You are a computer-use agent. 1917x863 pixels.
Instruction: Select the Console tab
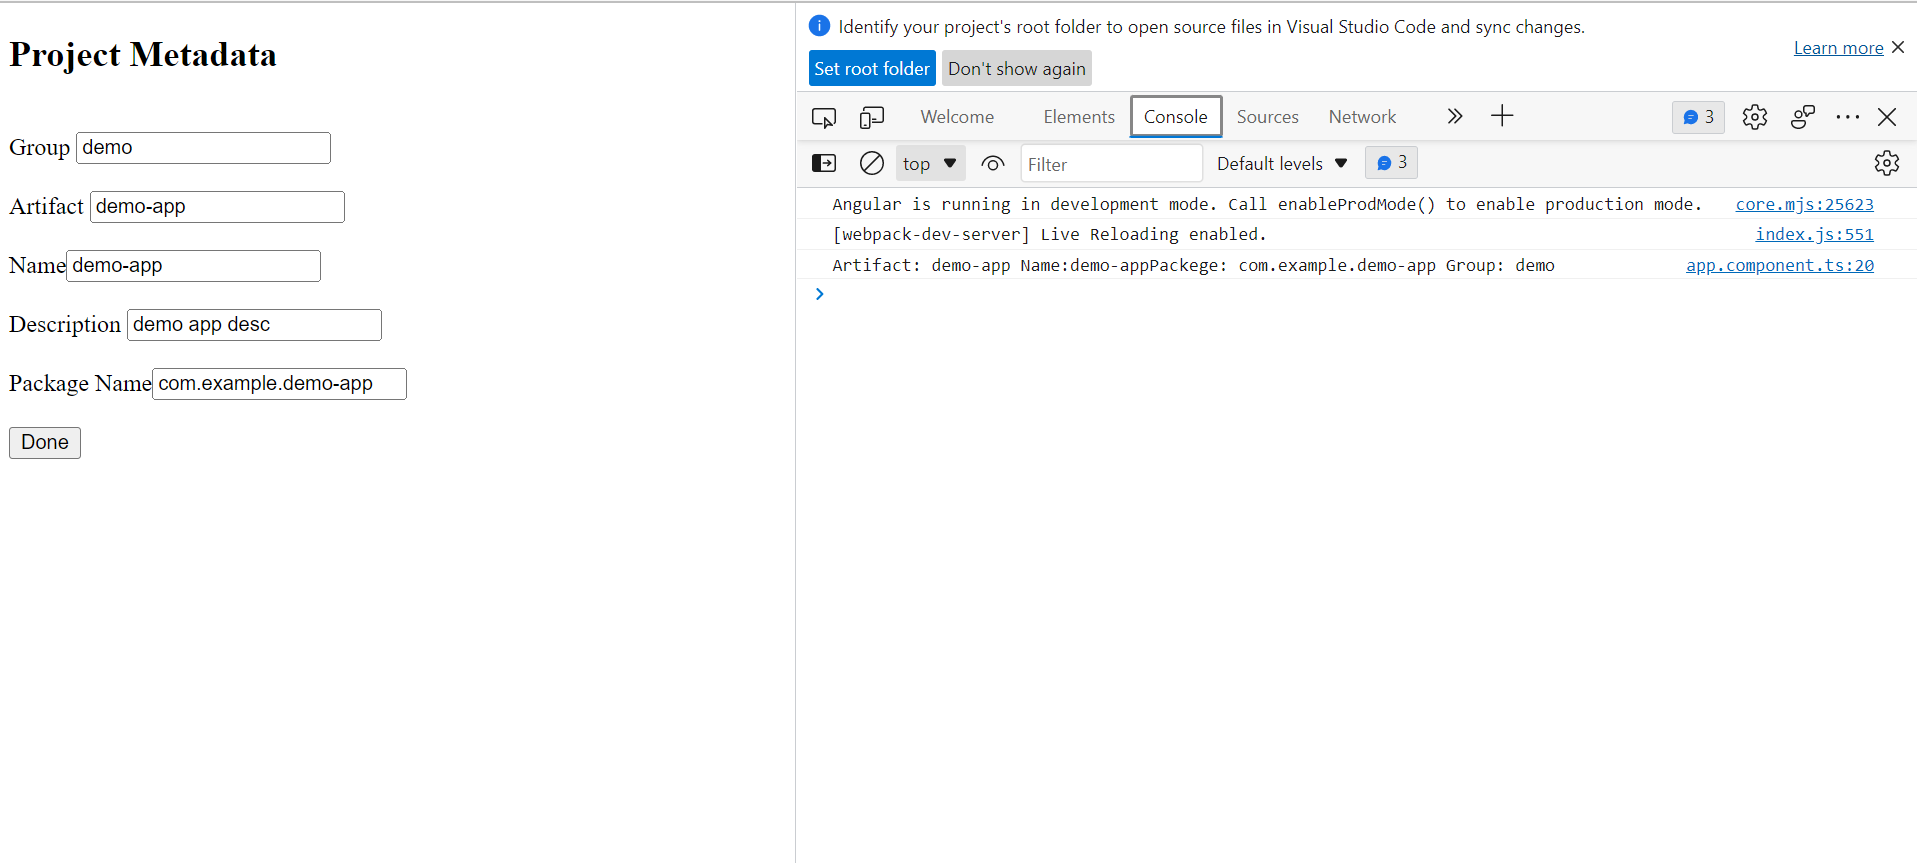1176,117
